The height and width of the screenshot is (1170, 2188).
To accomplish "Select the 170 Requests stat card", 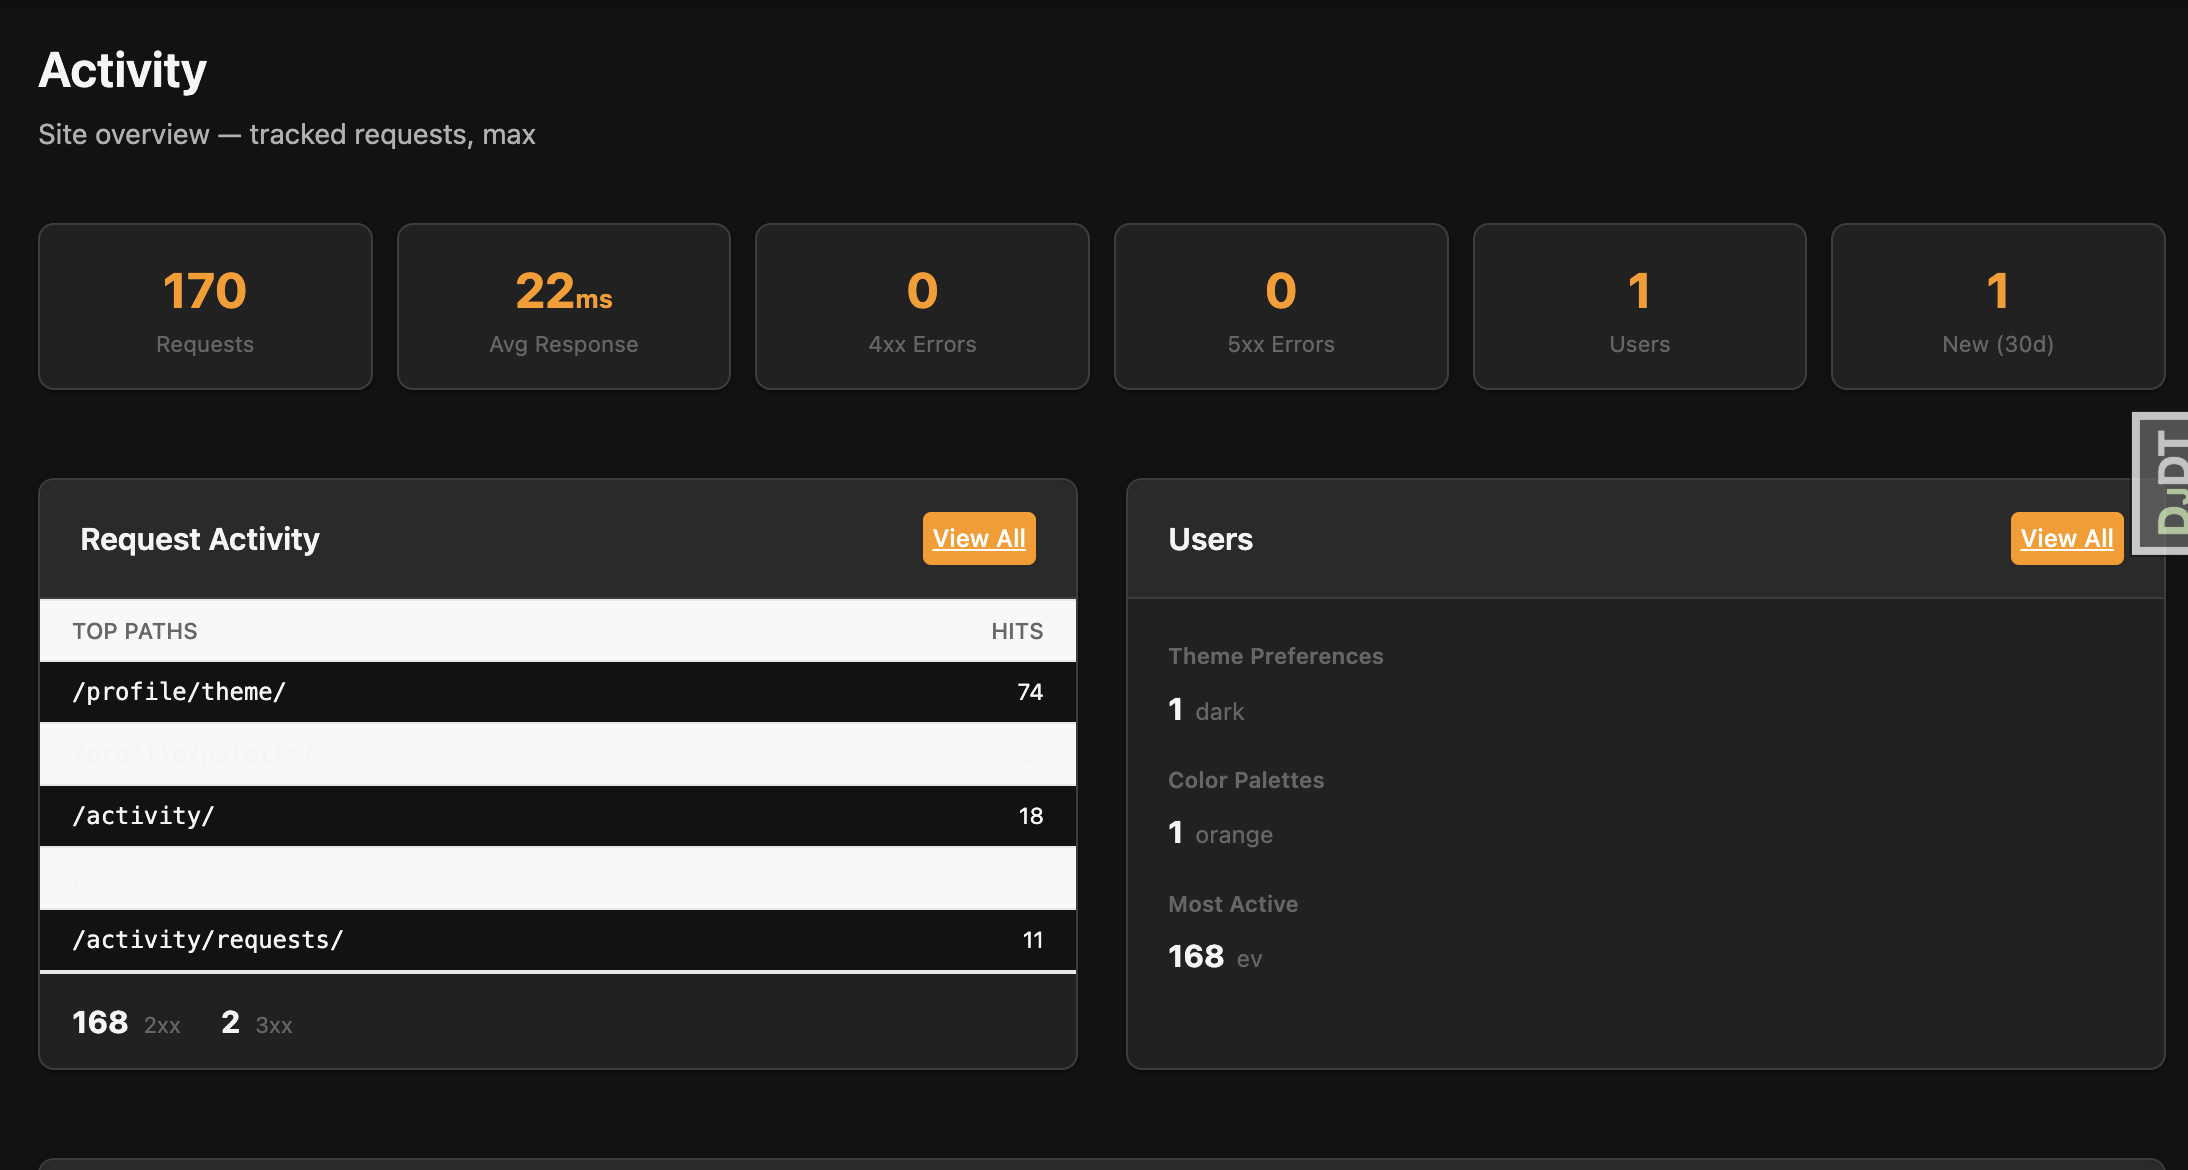I will click(x=204, y=306).
